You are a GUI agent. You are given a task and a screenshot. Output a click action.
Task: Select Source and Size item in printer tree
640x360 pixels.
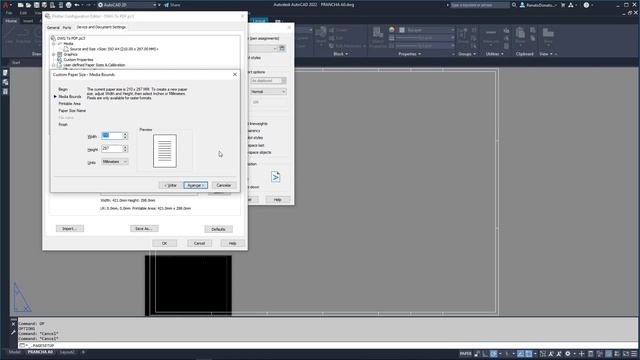114,49
